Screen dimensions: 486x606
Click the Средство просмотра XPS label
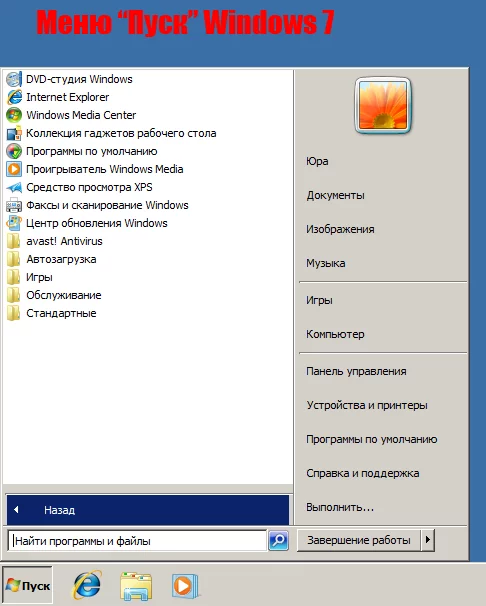pyautogui.click(x=89, y=187)
